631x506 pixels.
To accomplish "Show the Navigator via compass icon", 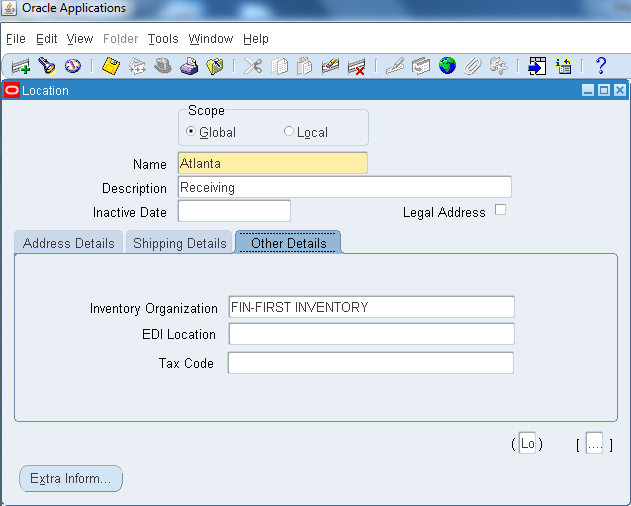I will point(73,66).
